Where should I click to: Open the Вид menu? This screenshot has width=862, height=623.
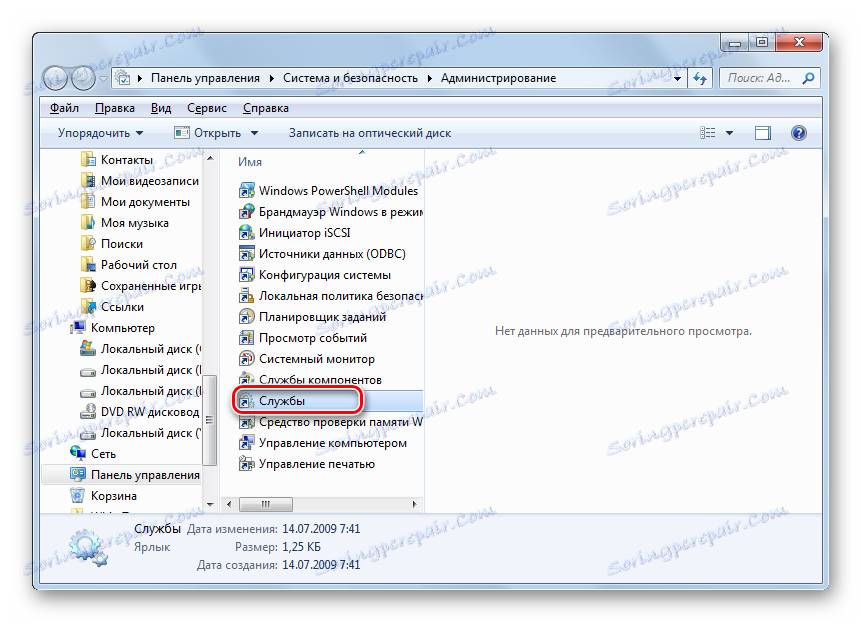[161, 108]
